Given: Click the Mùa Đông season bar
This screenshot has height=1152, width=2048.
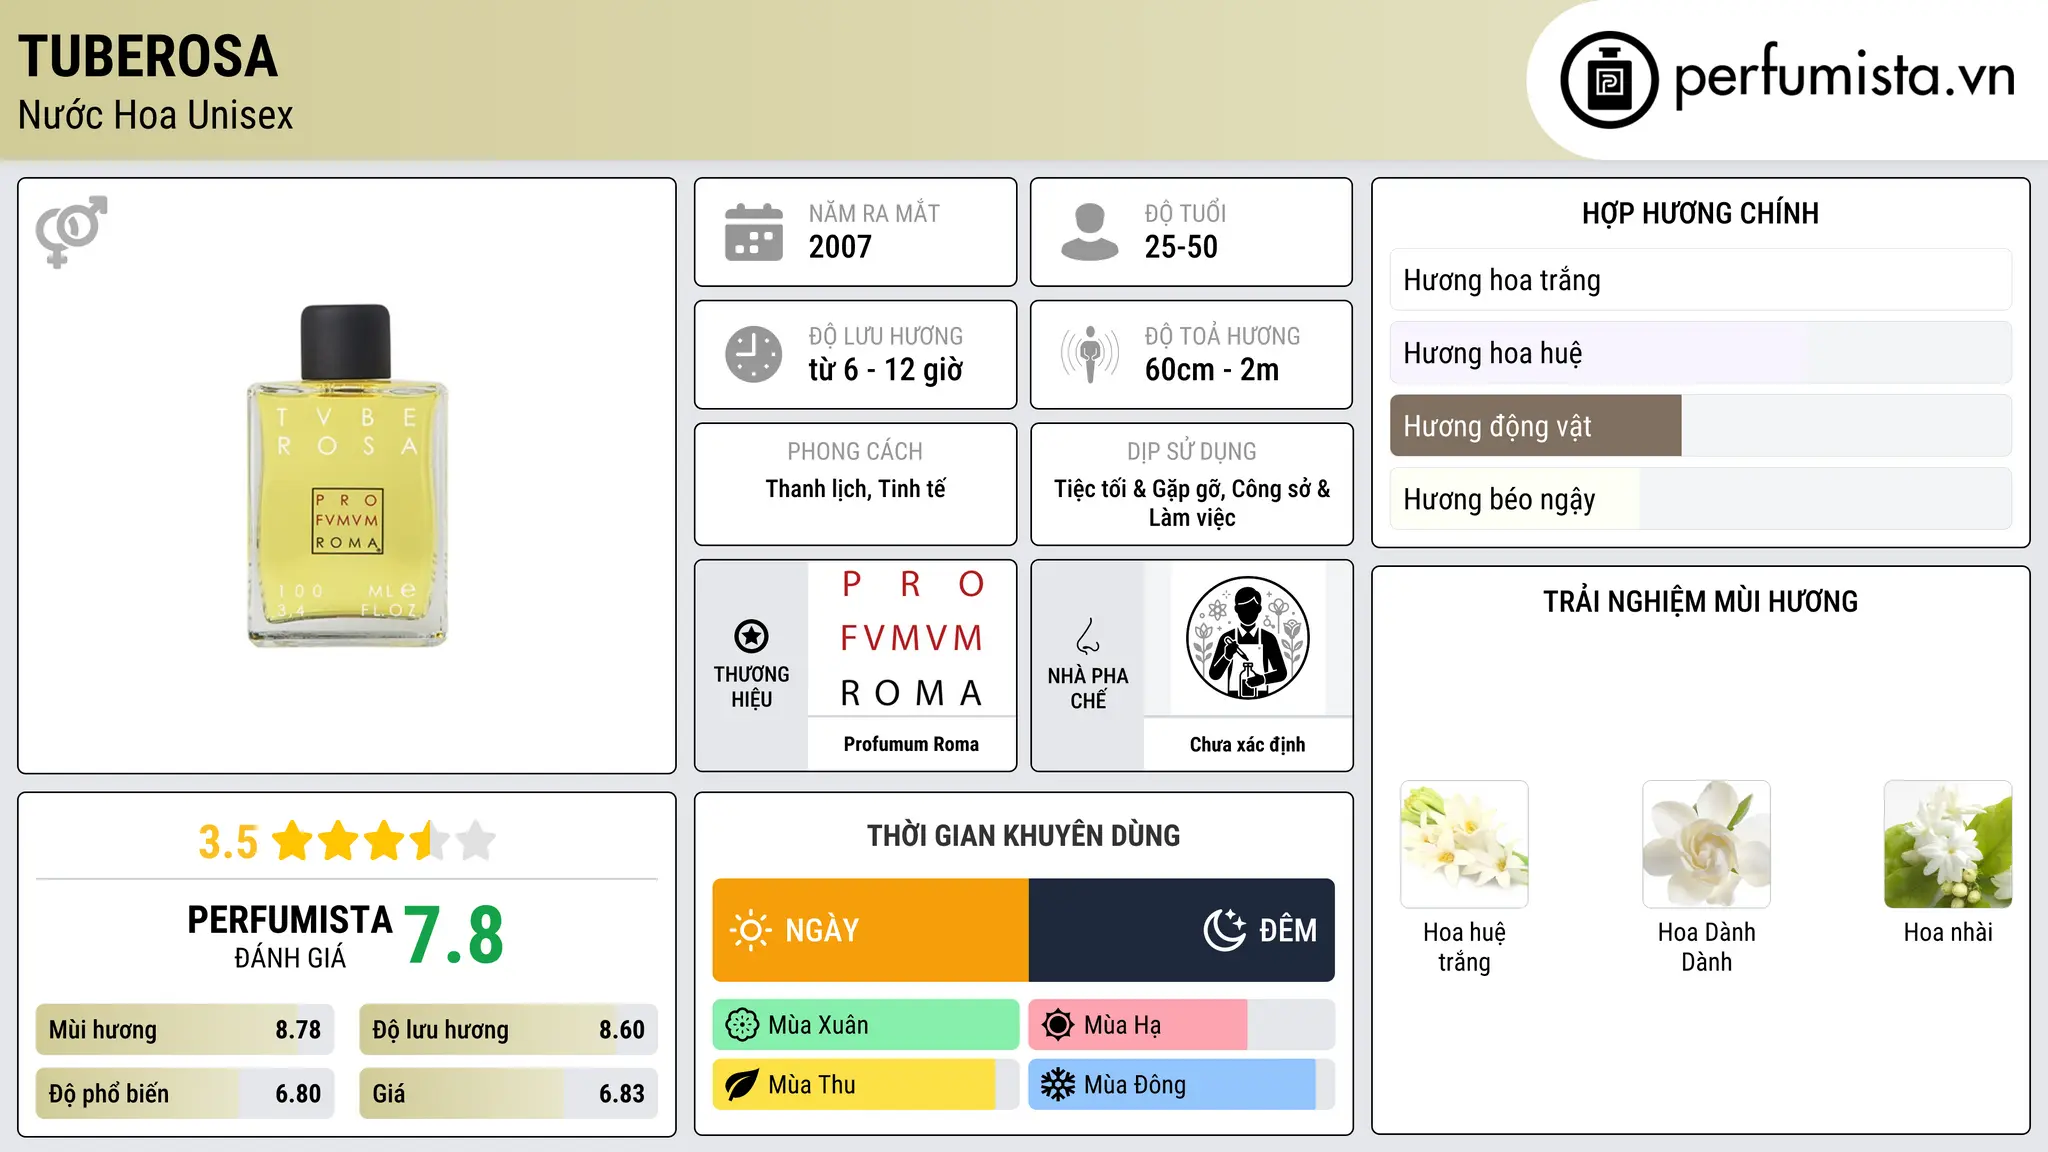Looking at the screenshot, I should pos(1181,1085).
